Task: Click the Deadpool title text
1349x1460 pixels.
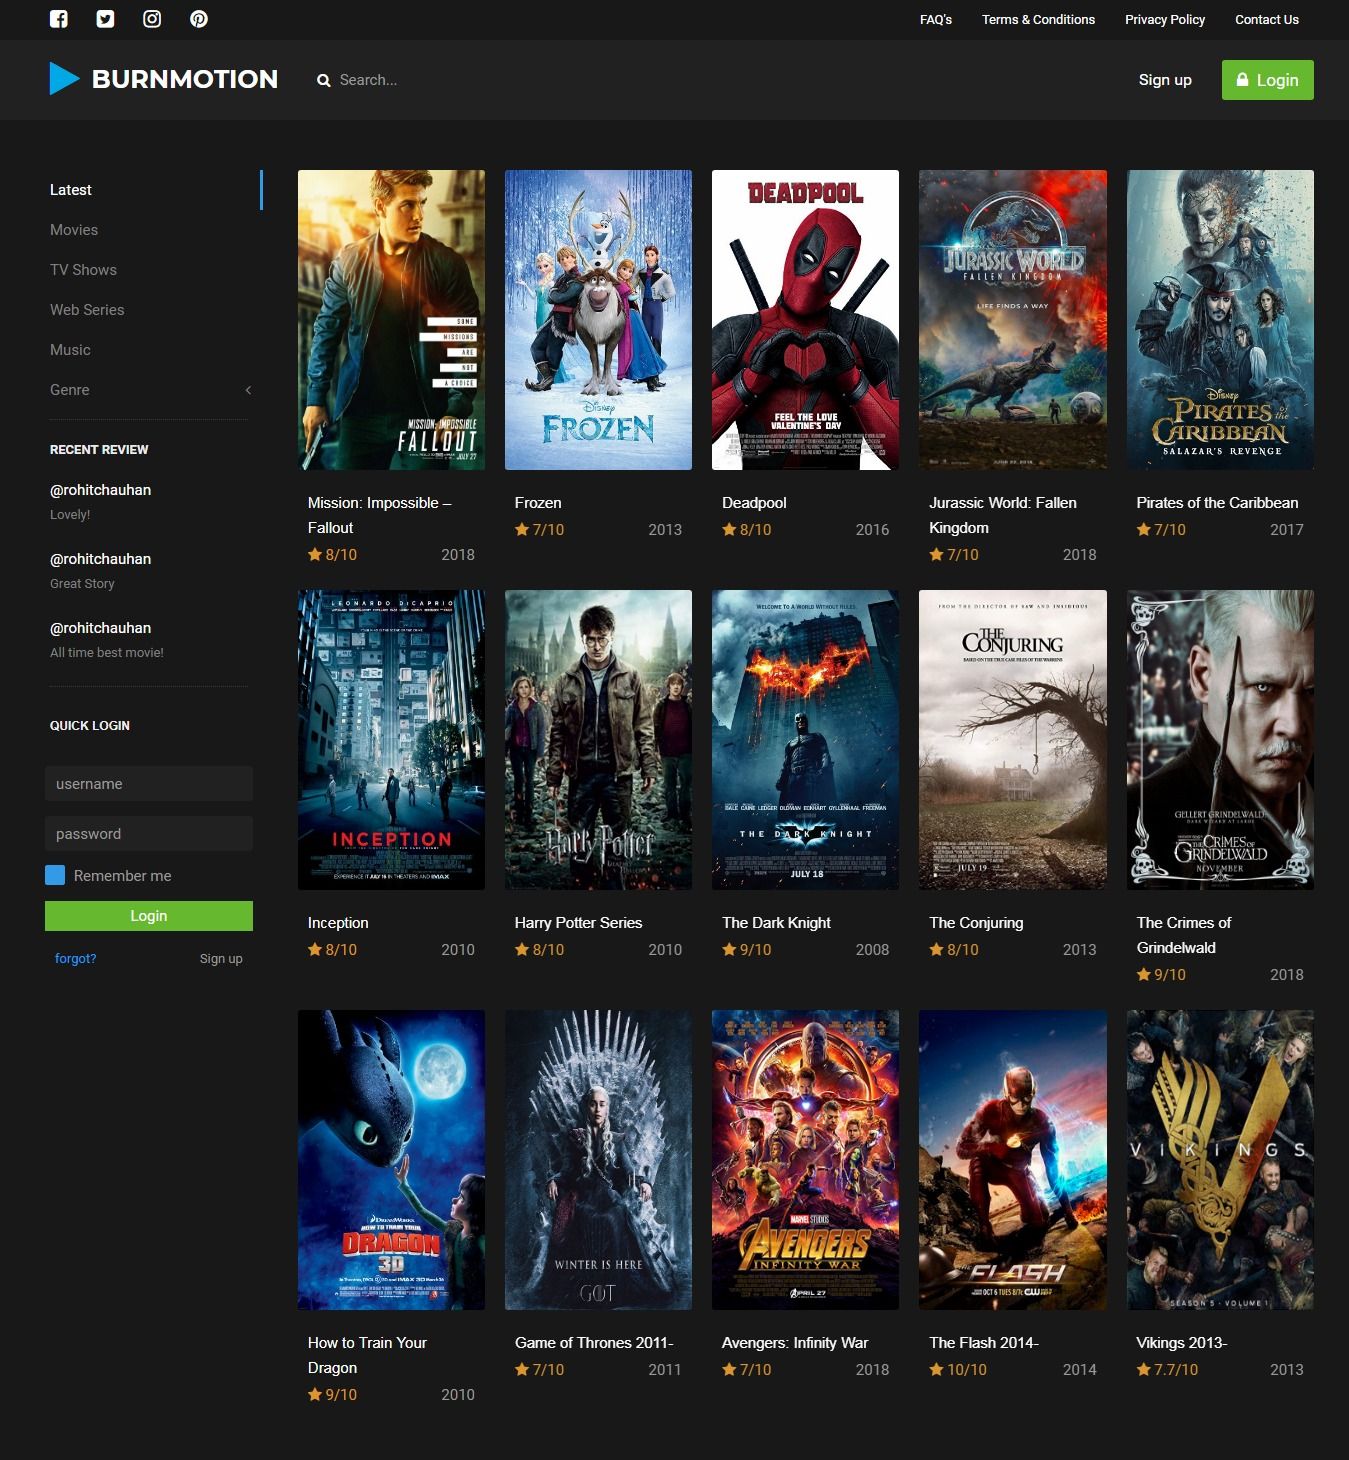Action: pyautogui.click(x=754, y=503)
